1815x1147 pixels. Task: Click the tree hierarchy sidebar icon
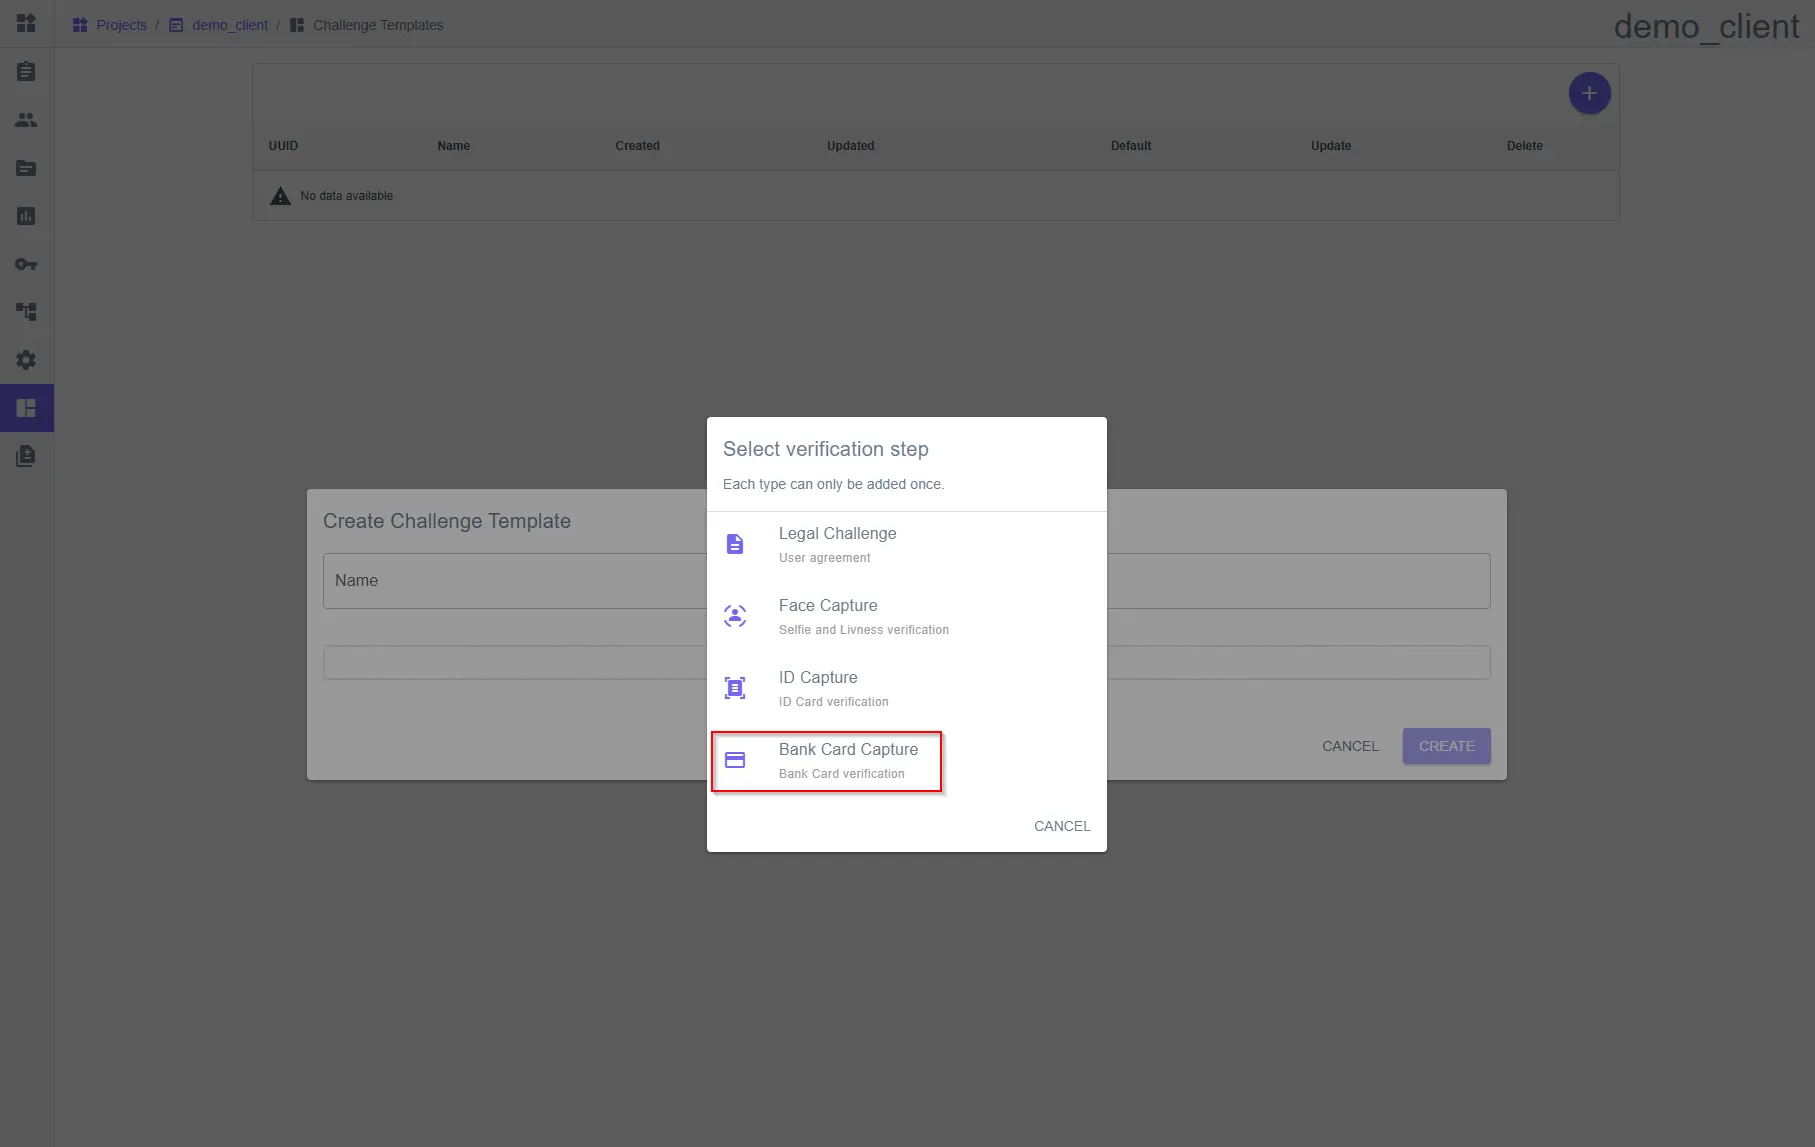pos(26,312)
